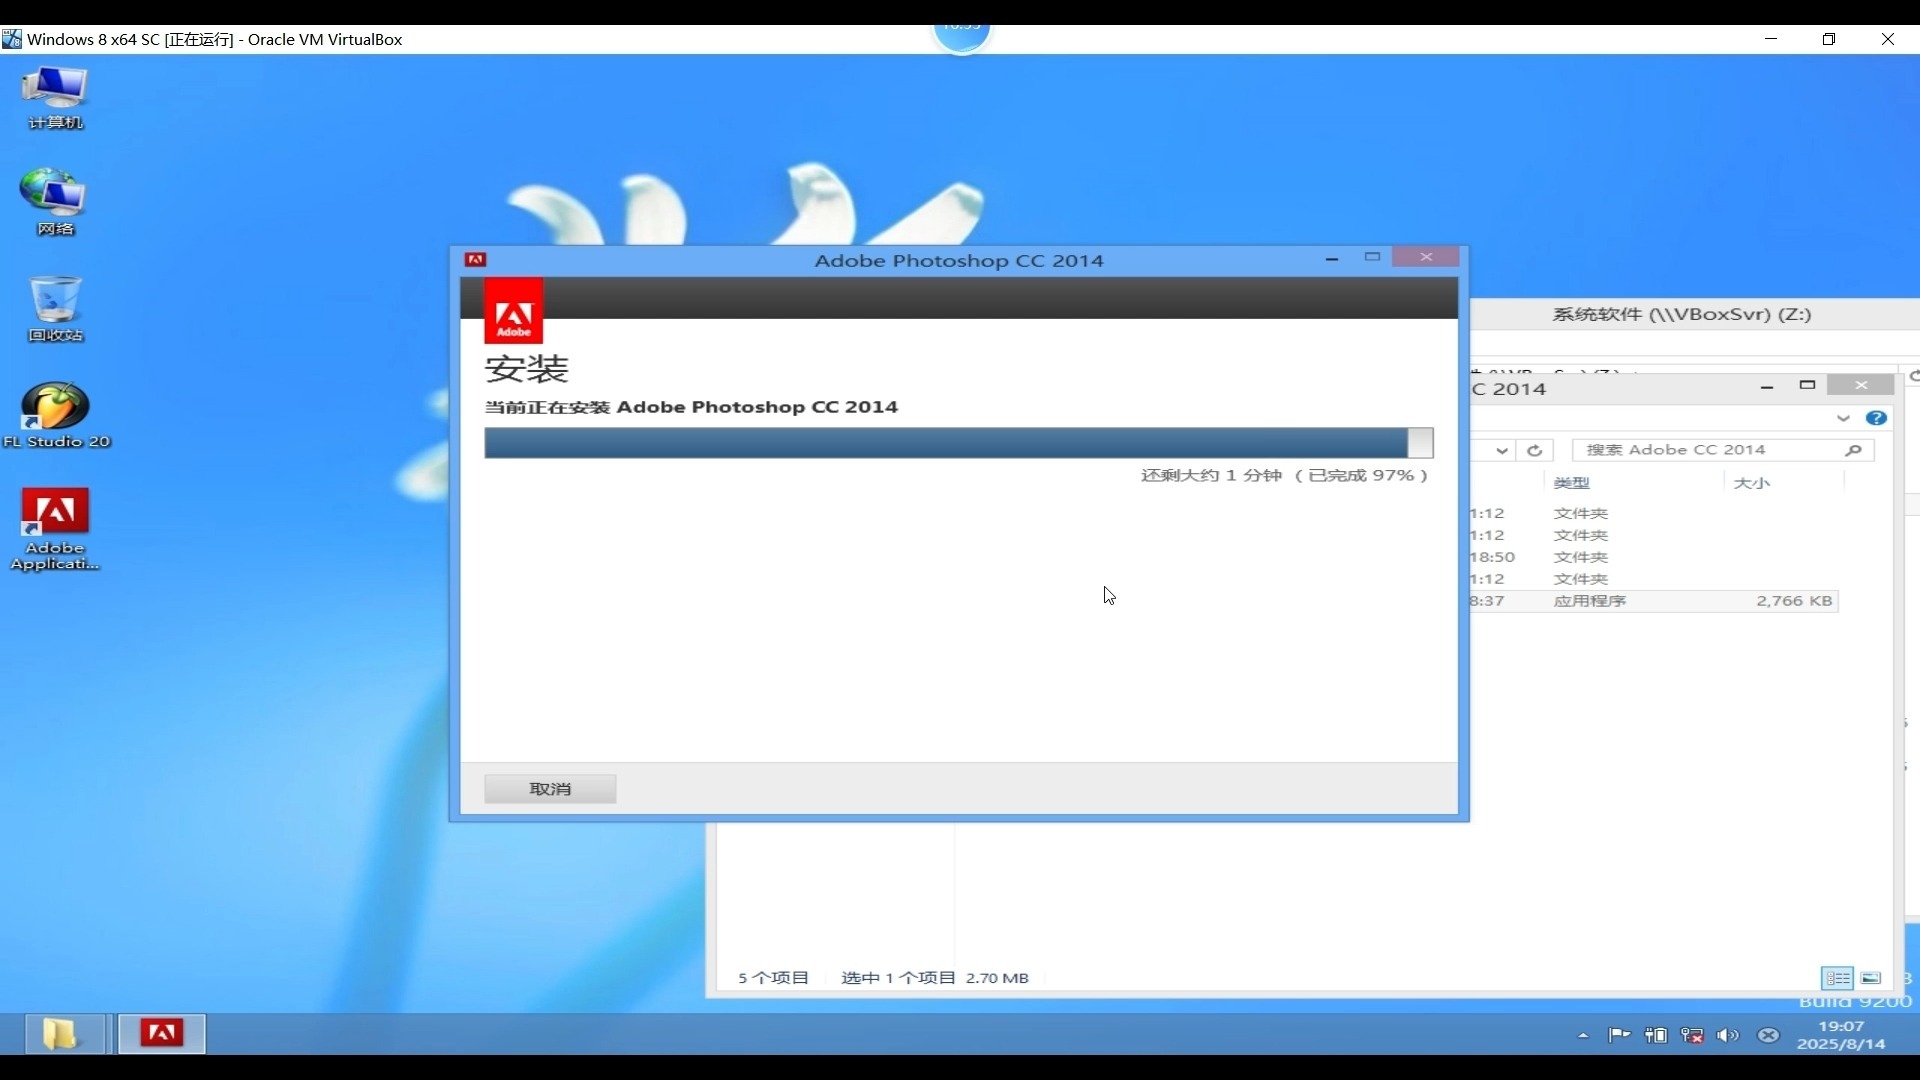
Task: Select the 应用程序 2,766 KB row
Action: [x=1654, y=601]
